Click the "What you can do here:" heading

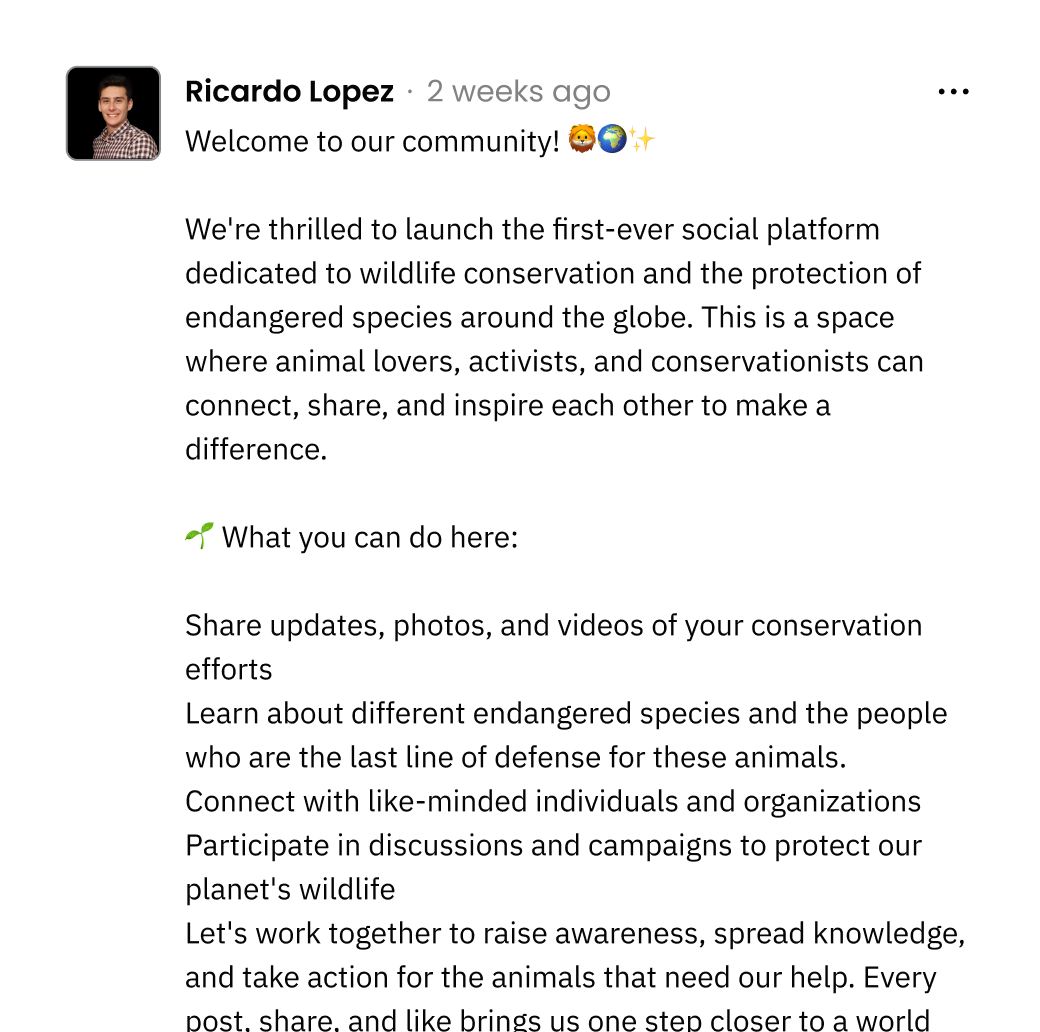tap(370, 537)
